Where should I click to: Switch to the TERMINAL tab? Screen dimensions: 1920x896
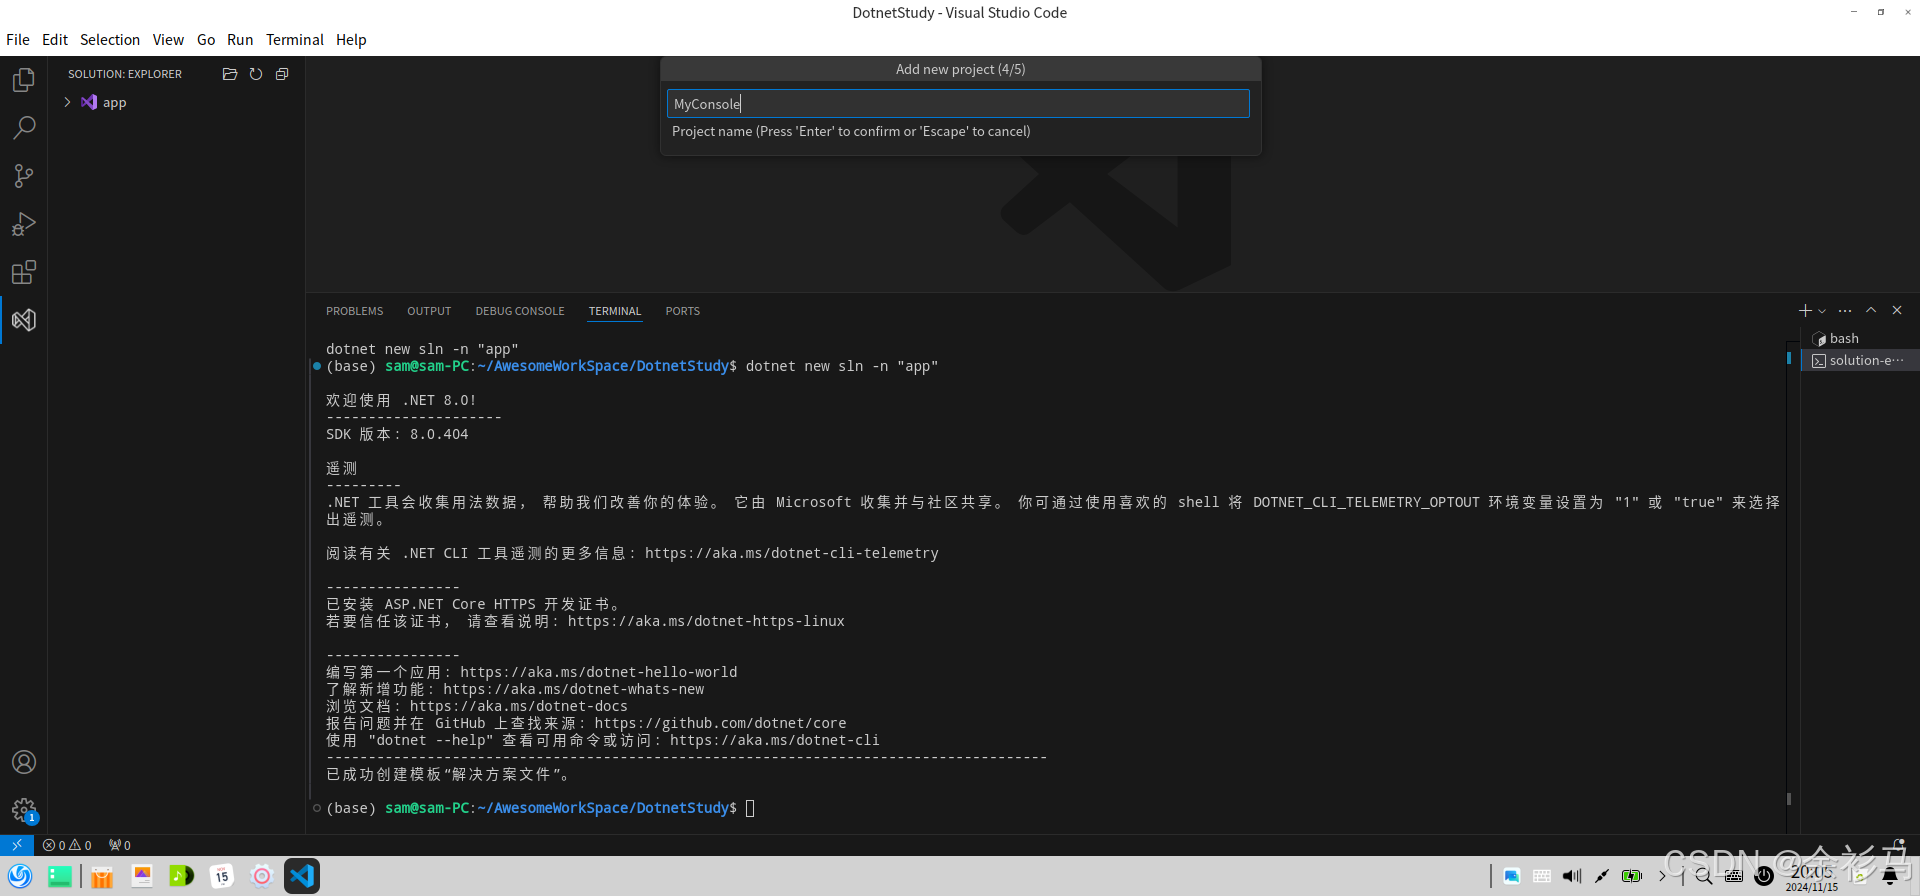click(615, 311)
